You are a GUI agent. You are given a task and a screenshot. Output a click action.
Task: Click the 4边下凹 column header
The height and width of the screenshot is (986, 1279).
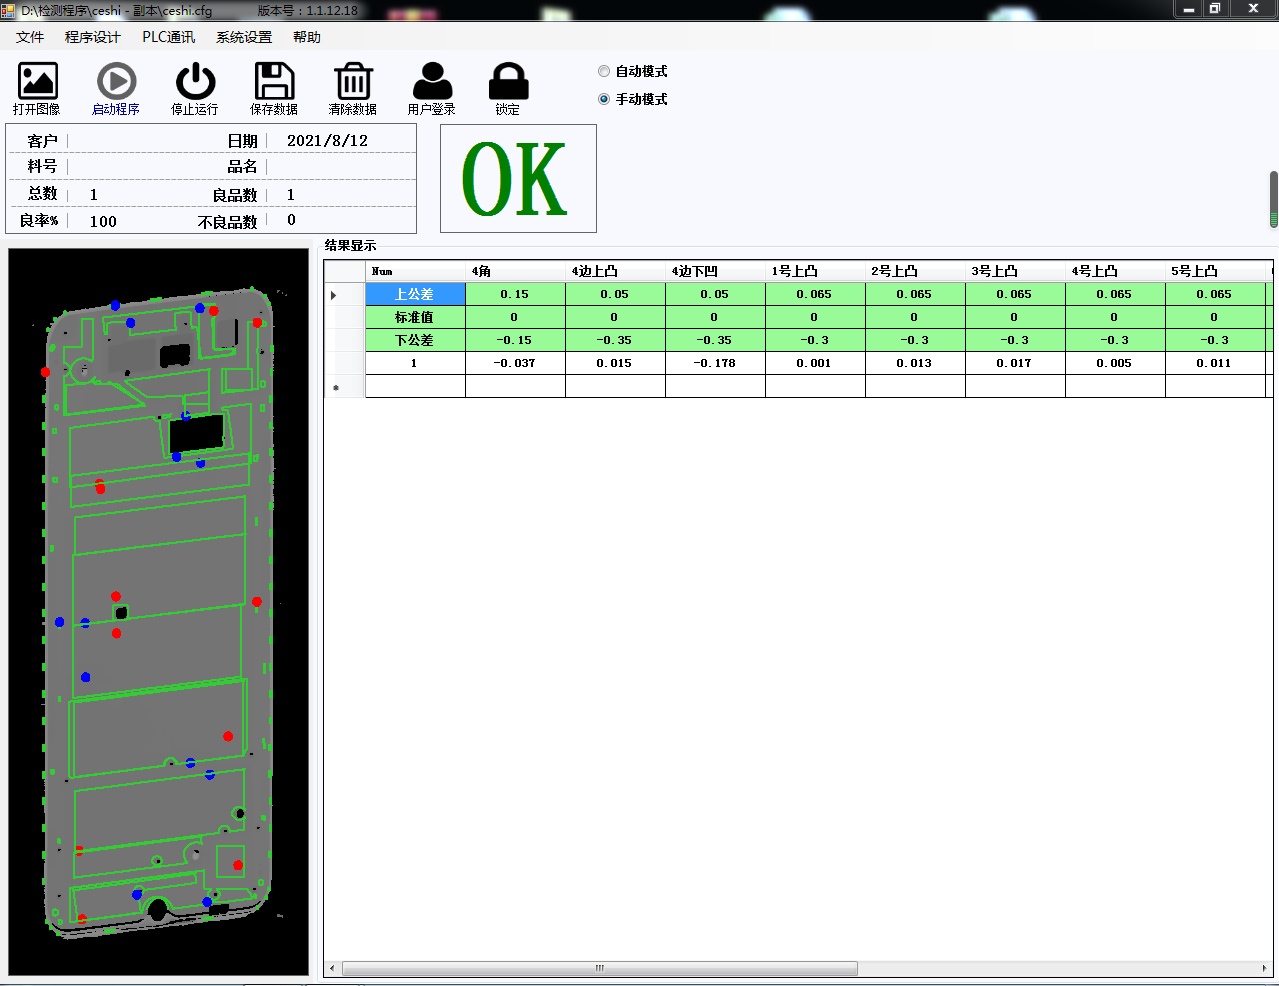click(x=715, y=271)
